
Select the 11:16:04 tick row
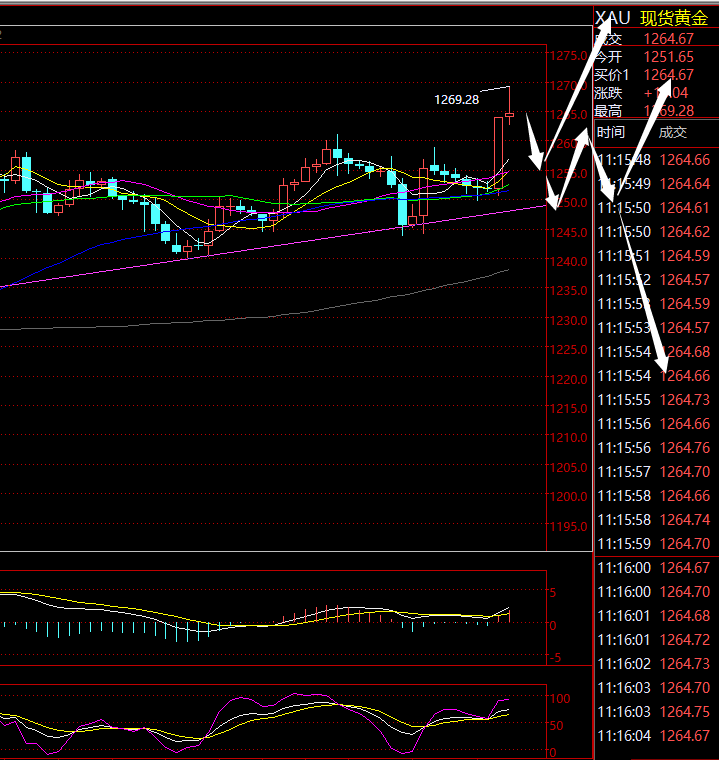pyautogui.click(x=653, y=736)
